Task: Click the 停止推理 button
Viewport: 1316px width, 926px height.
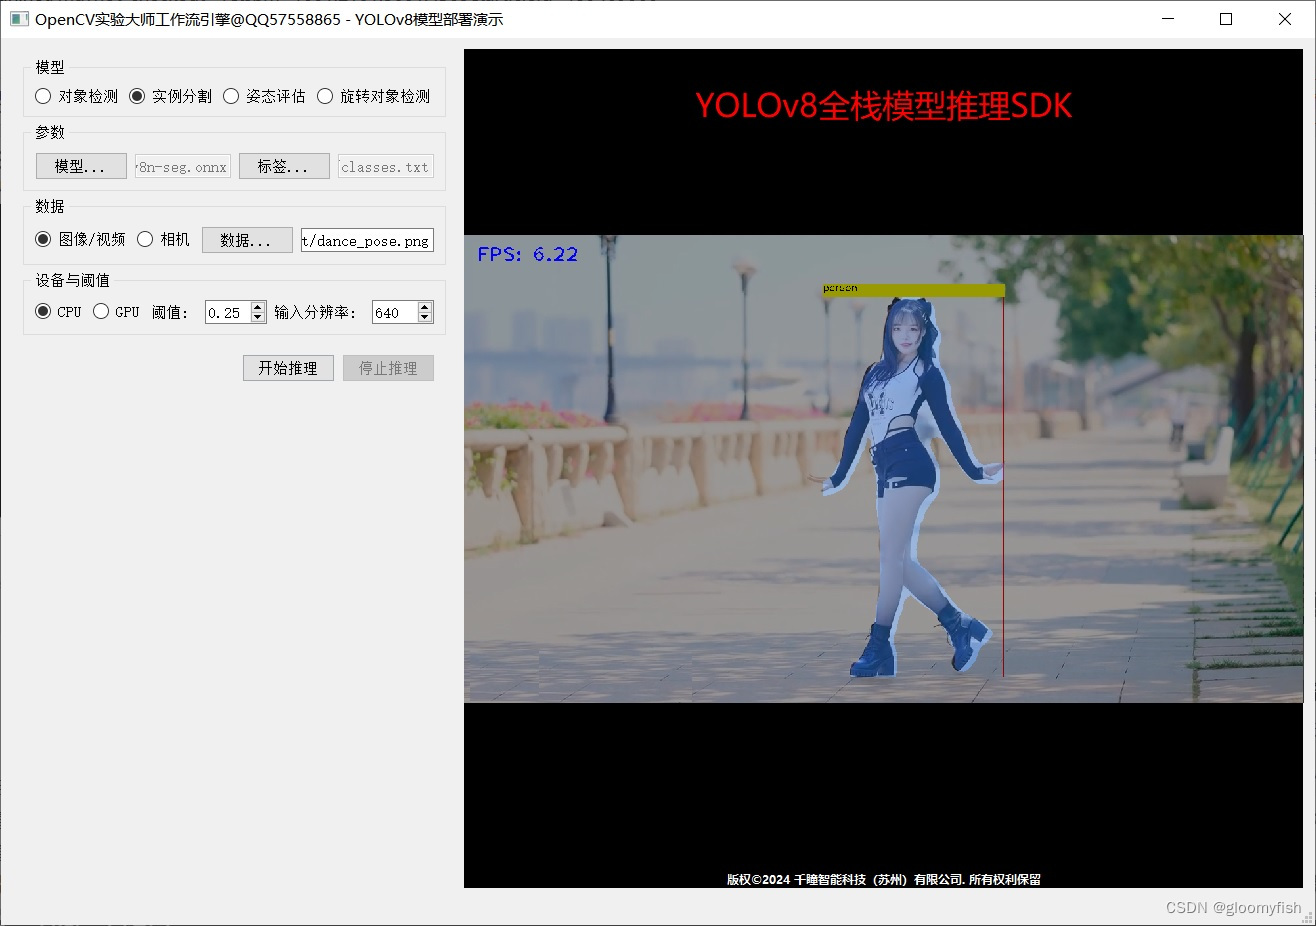Action: point(388,367)
